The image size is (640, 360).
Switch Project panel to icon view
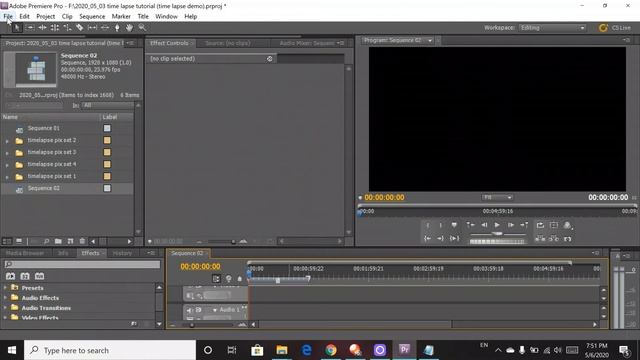coord(19,241)
